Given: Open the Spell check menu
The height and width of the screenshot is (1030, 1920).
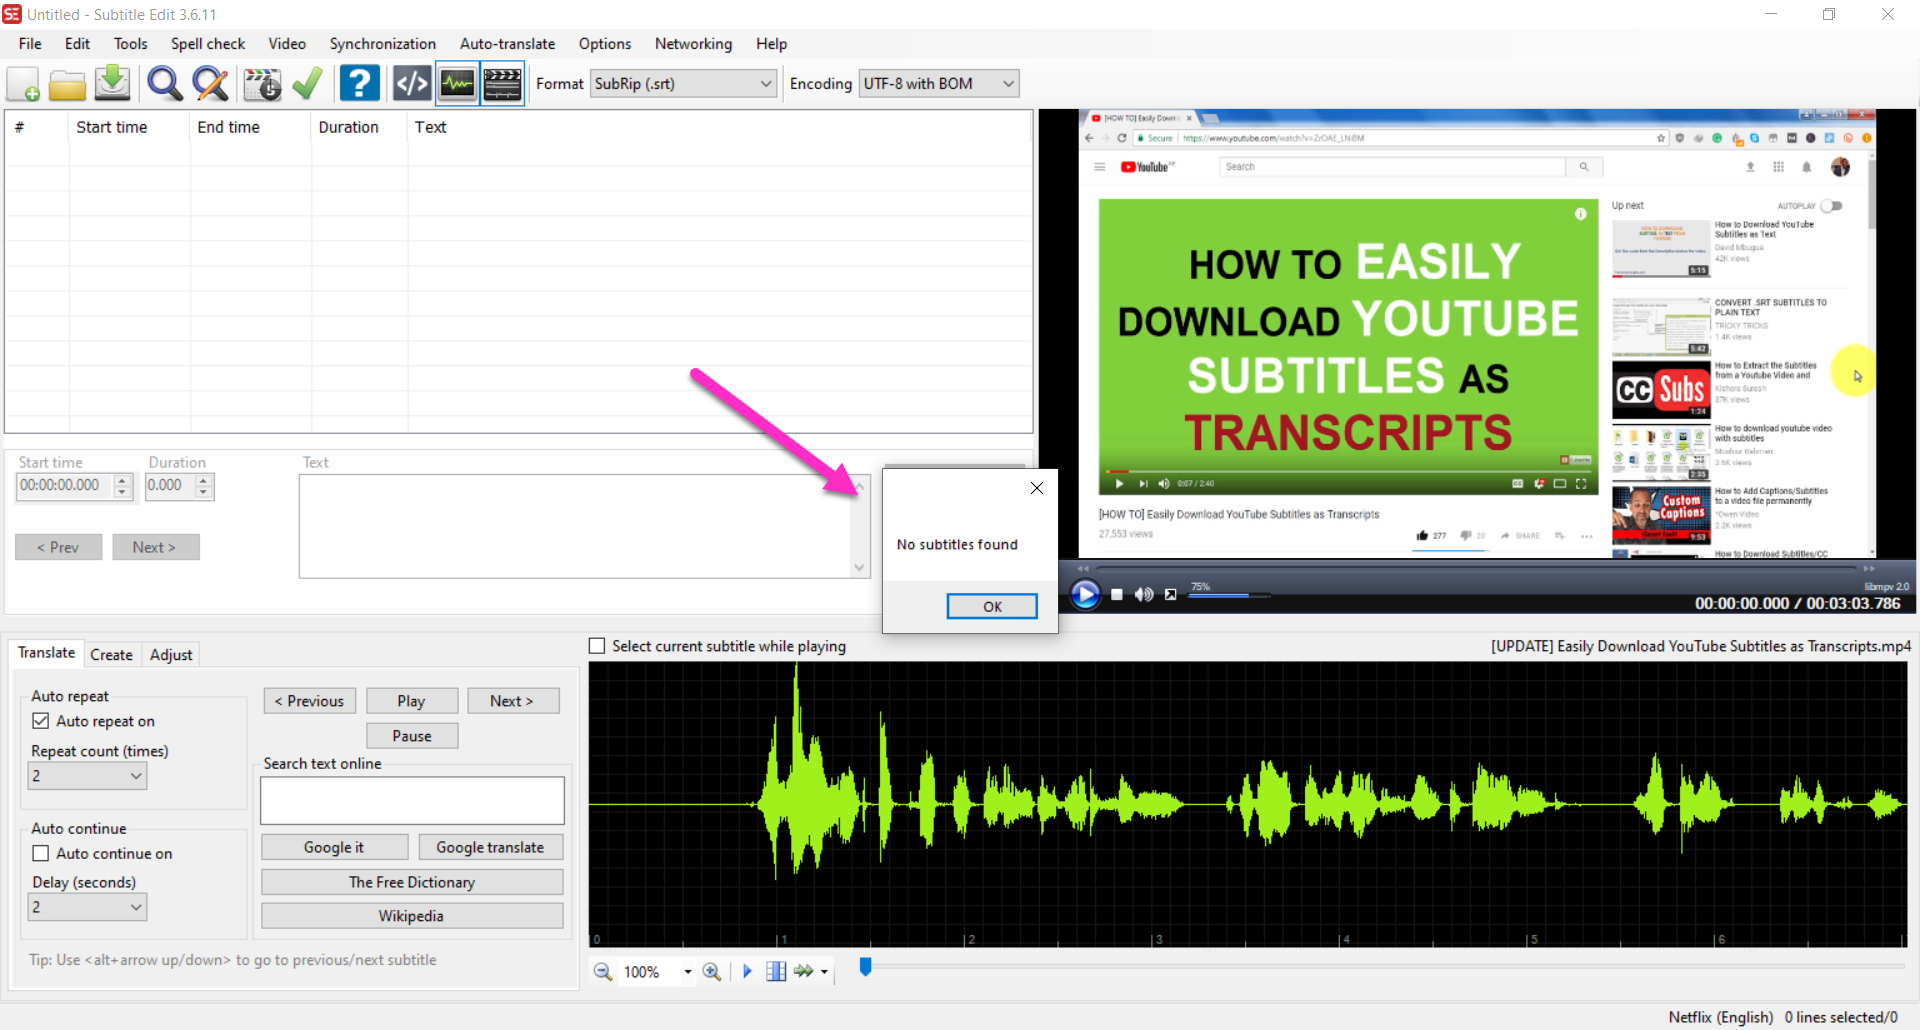Looking at the screenshot, I should 207,44.
